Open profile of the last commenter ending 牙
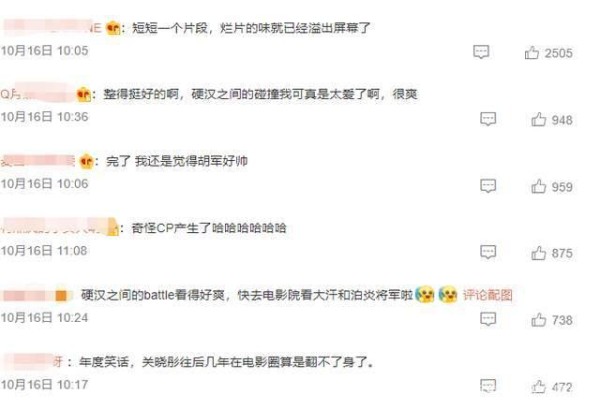This screenshot has width=600, height=408. pos(33,362)
